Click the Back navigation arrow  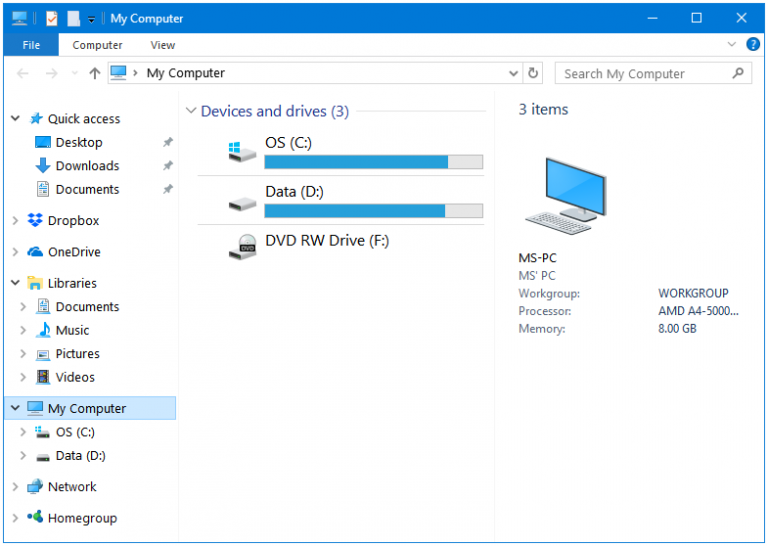[23, 73]
